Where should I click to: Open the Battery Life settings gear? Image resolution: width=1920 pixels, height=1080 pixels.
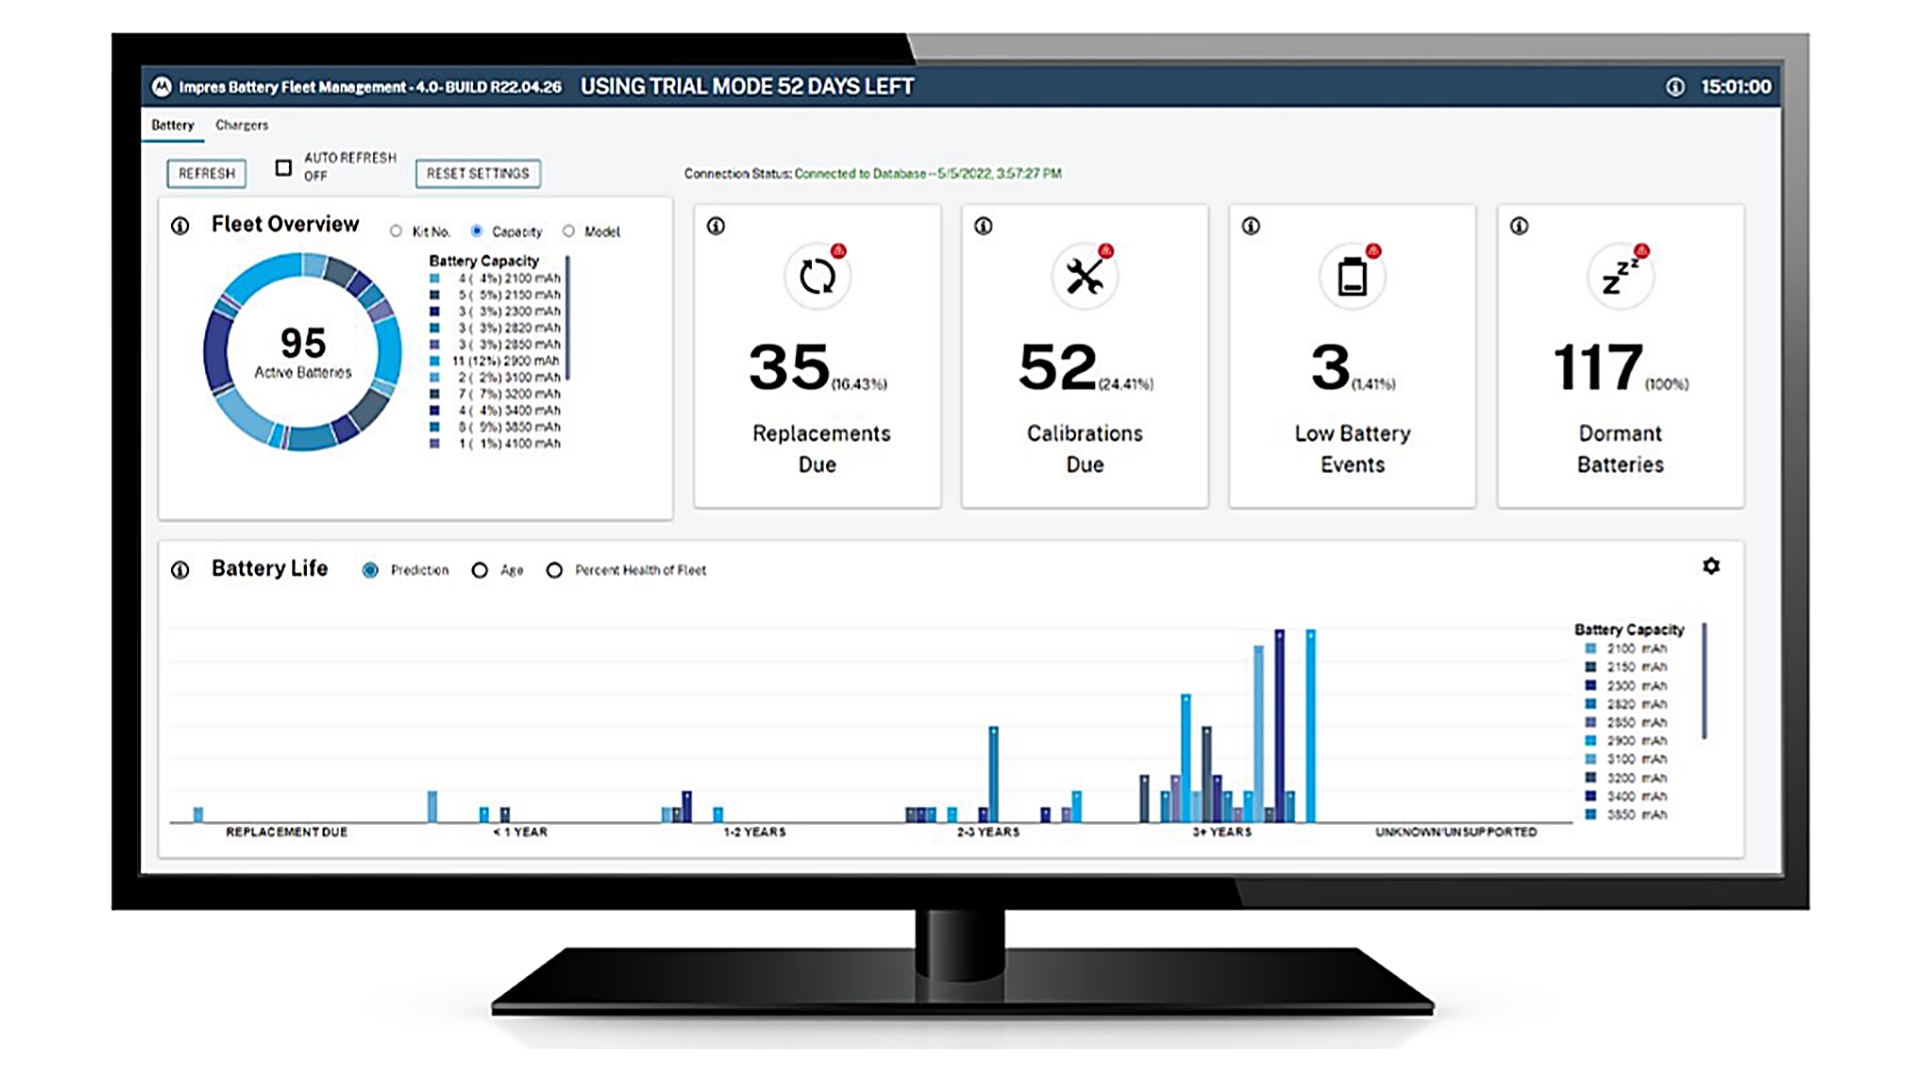click(1713, 566)
